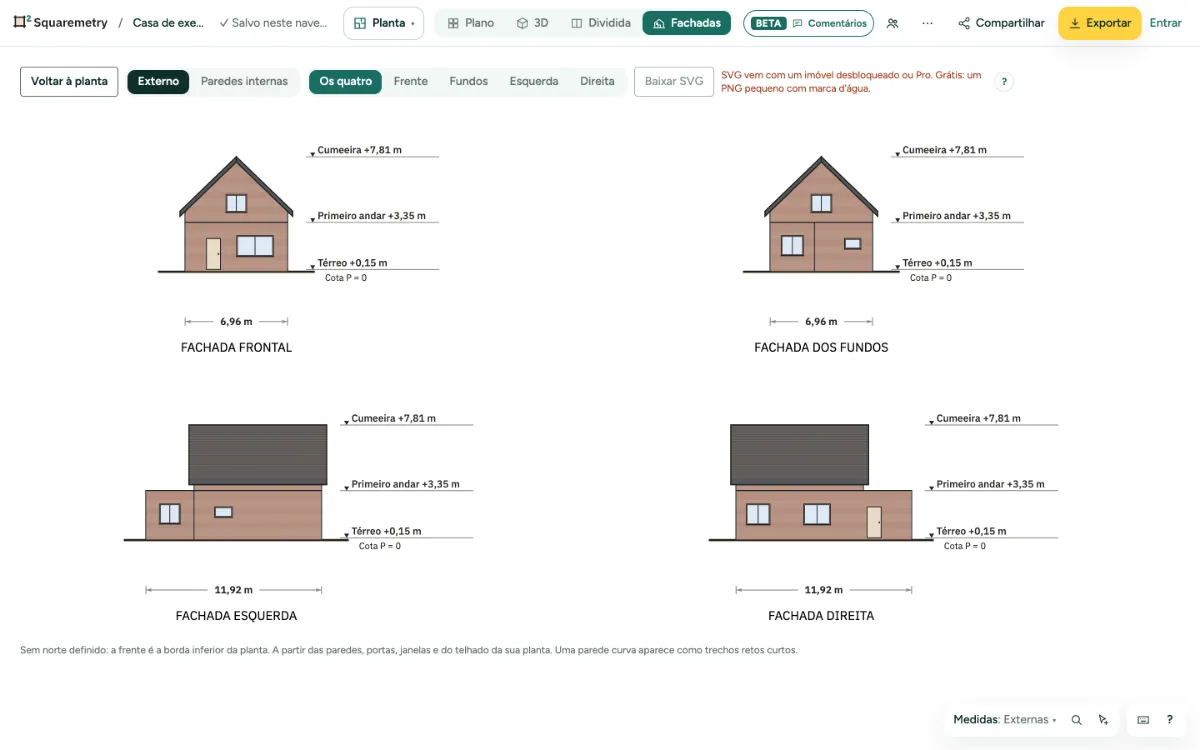The height and width of the screenshot is (750, 1200).
Task: Click the FACHADA FRONTAL label
Action: coord(236,348)
